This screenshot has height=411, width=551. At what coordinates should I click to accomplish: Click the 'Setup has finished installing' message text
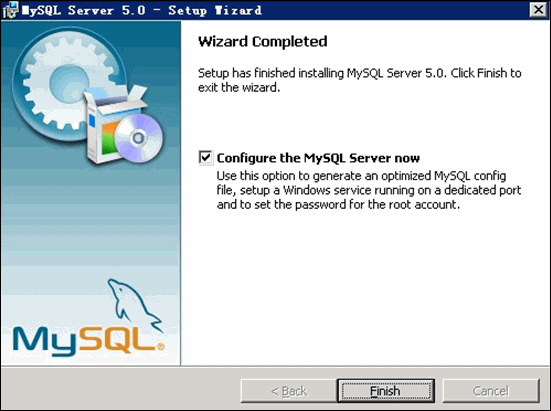tap(359, 80)
